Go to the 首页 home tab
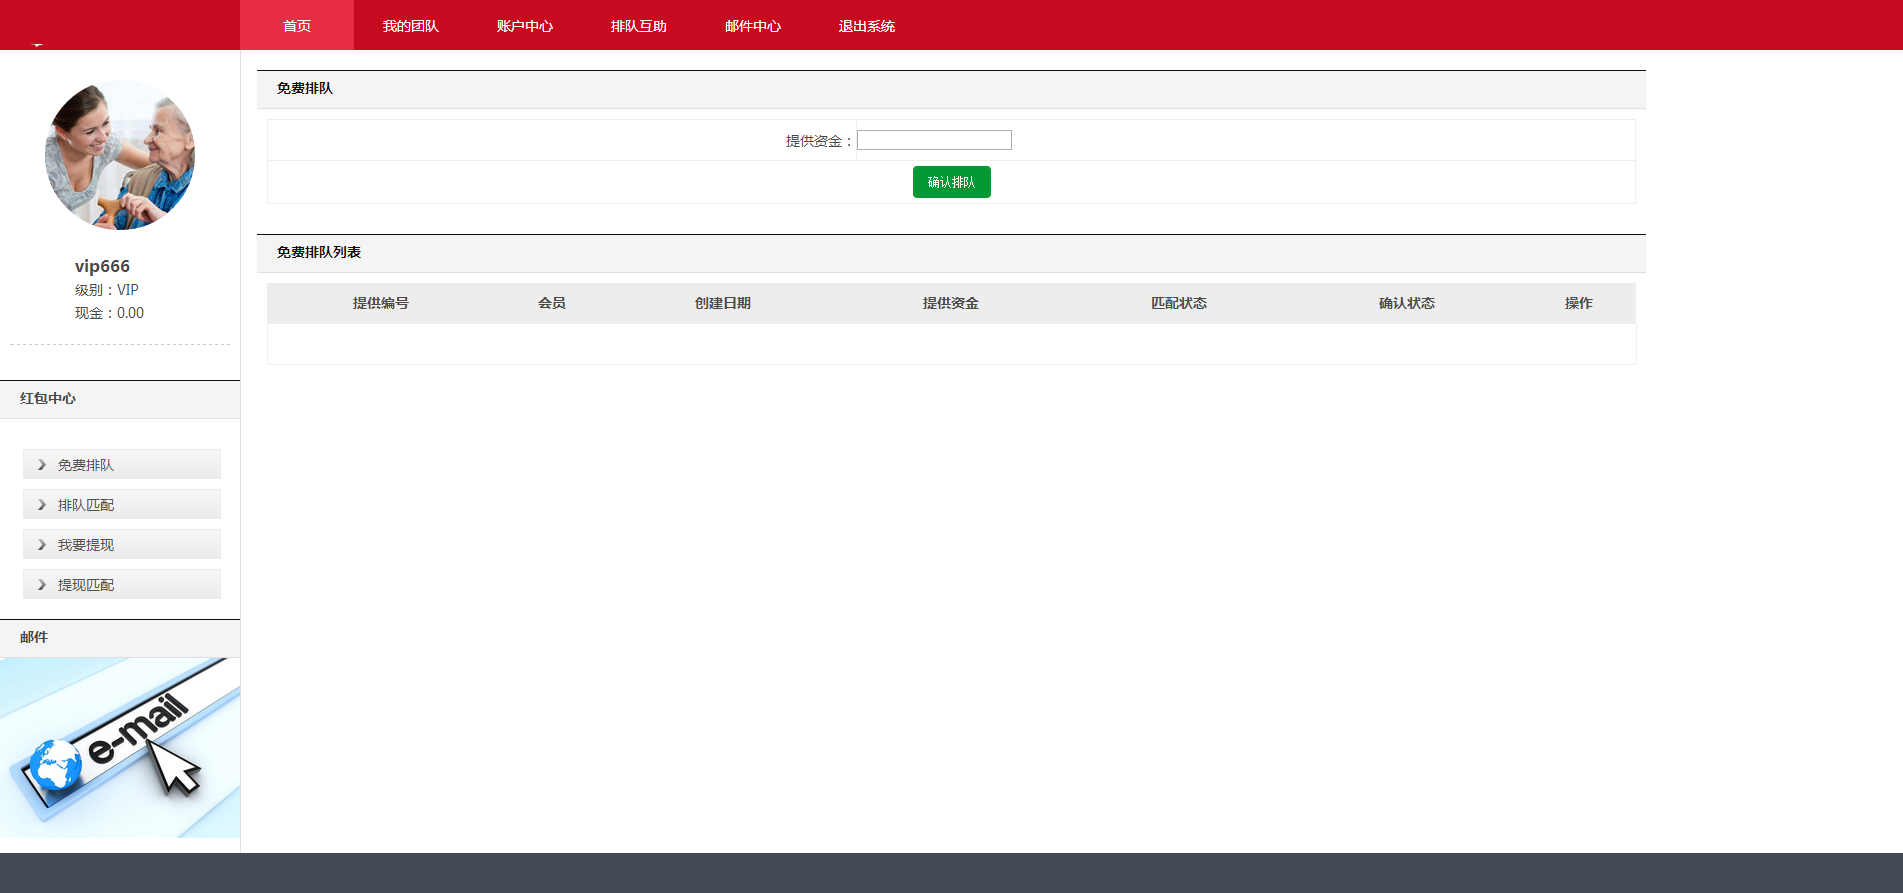This screenshot has width=1903, height=893. tap(297, 26)
